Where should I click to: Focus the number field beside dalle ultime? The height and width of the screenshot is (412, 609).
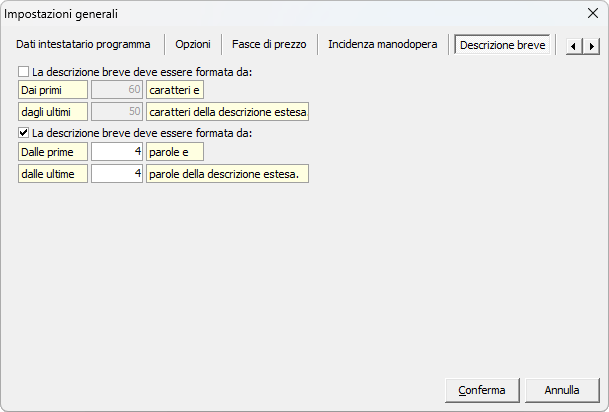(x=117, y=173)
